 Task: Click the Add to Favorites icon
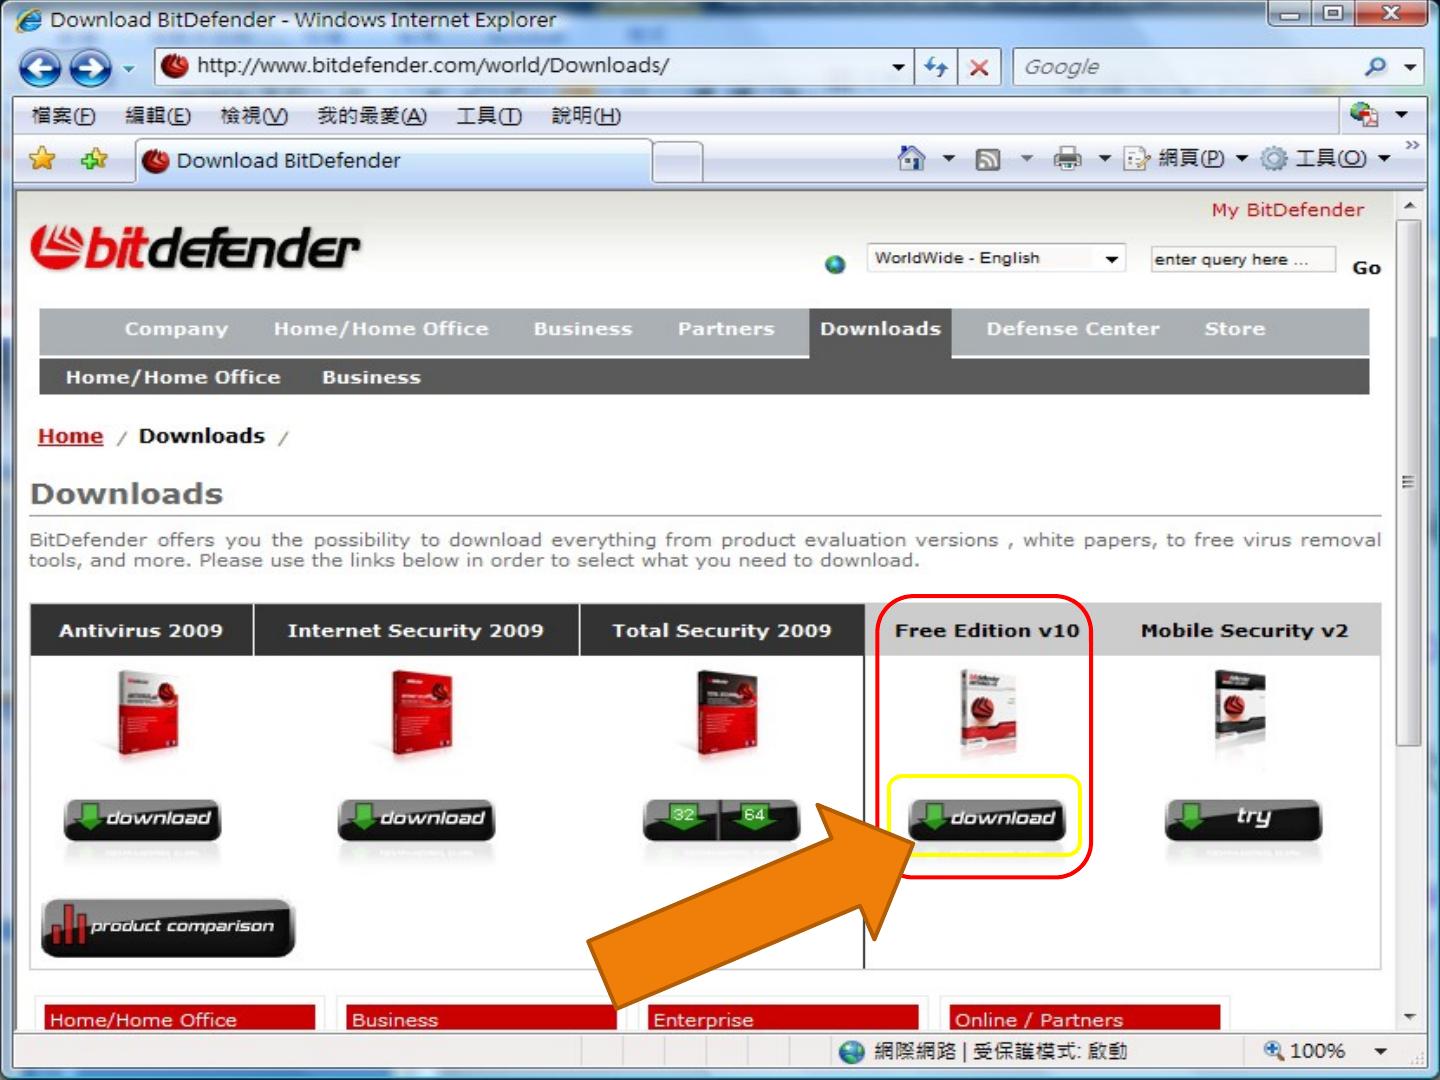click(x=94, y=159)
